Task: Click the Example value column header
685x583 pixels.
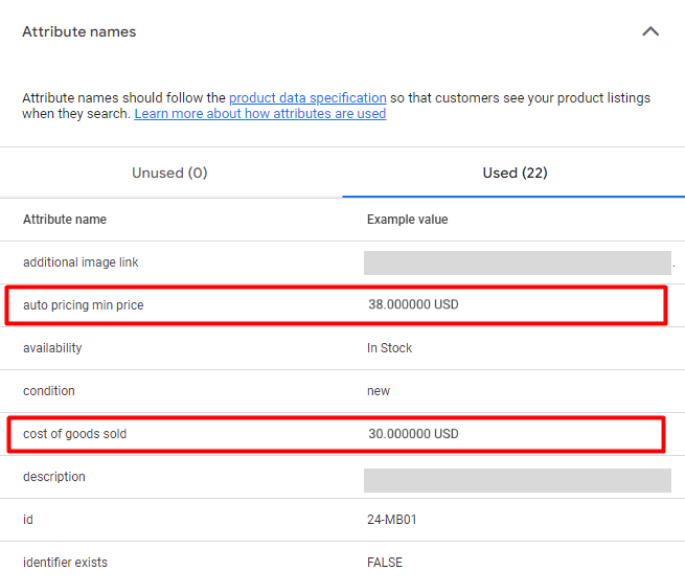Action: tap(407, 219)
